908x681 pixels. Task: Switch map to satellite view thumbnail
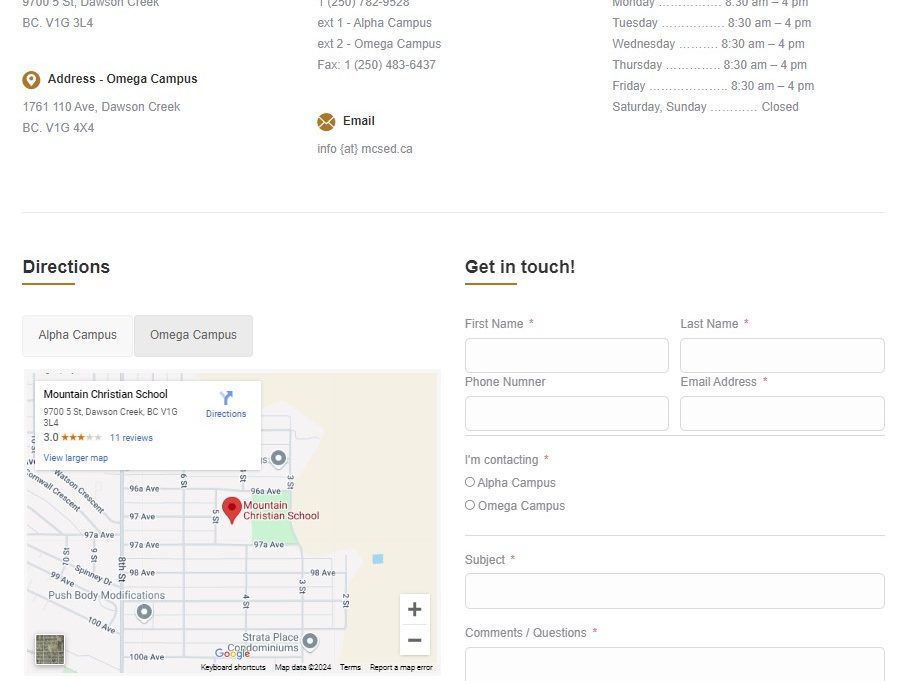(x=50, y=649)
